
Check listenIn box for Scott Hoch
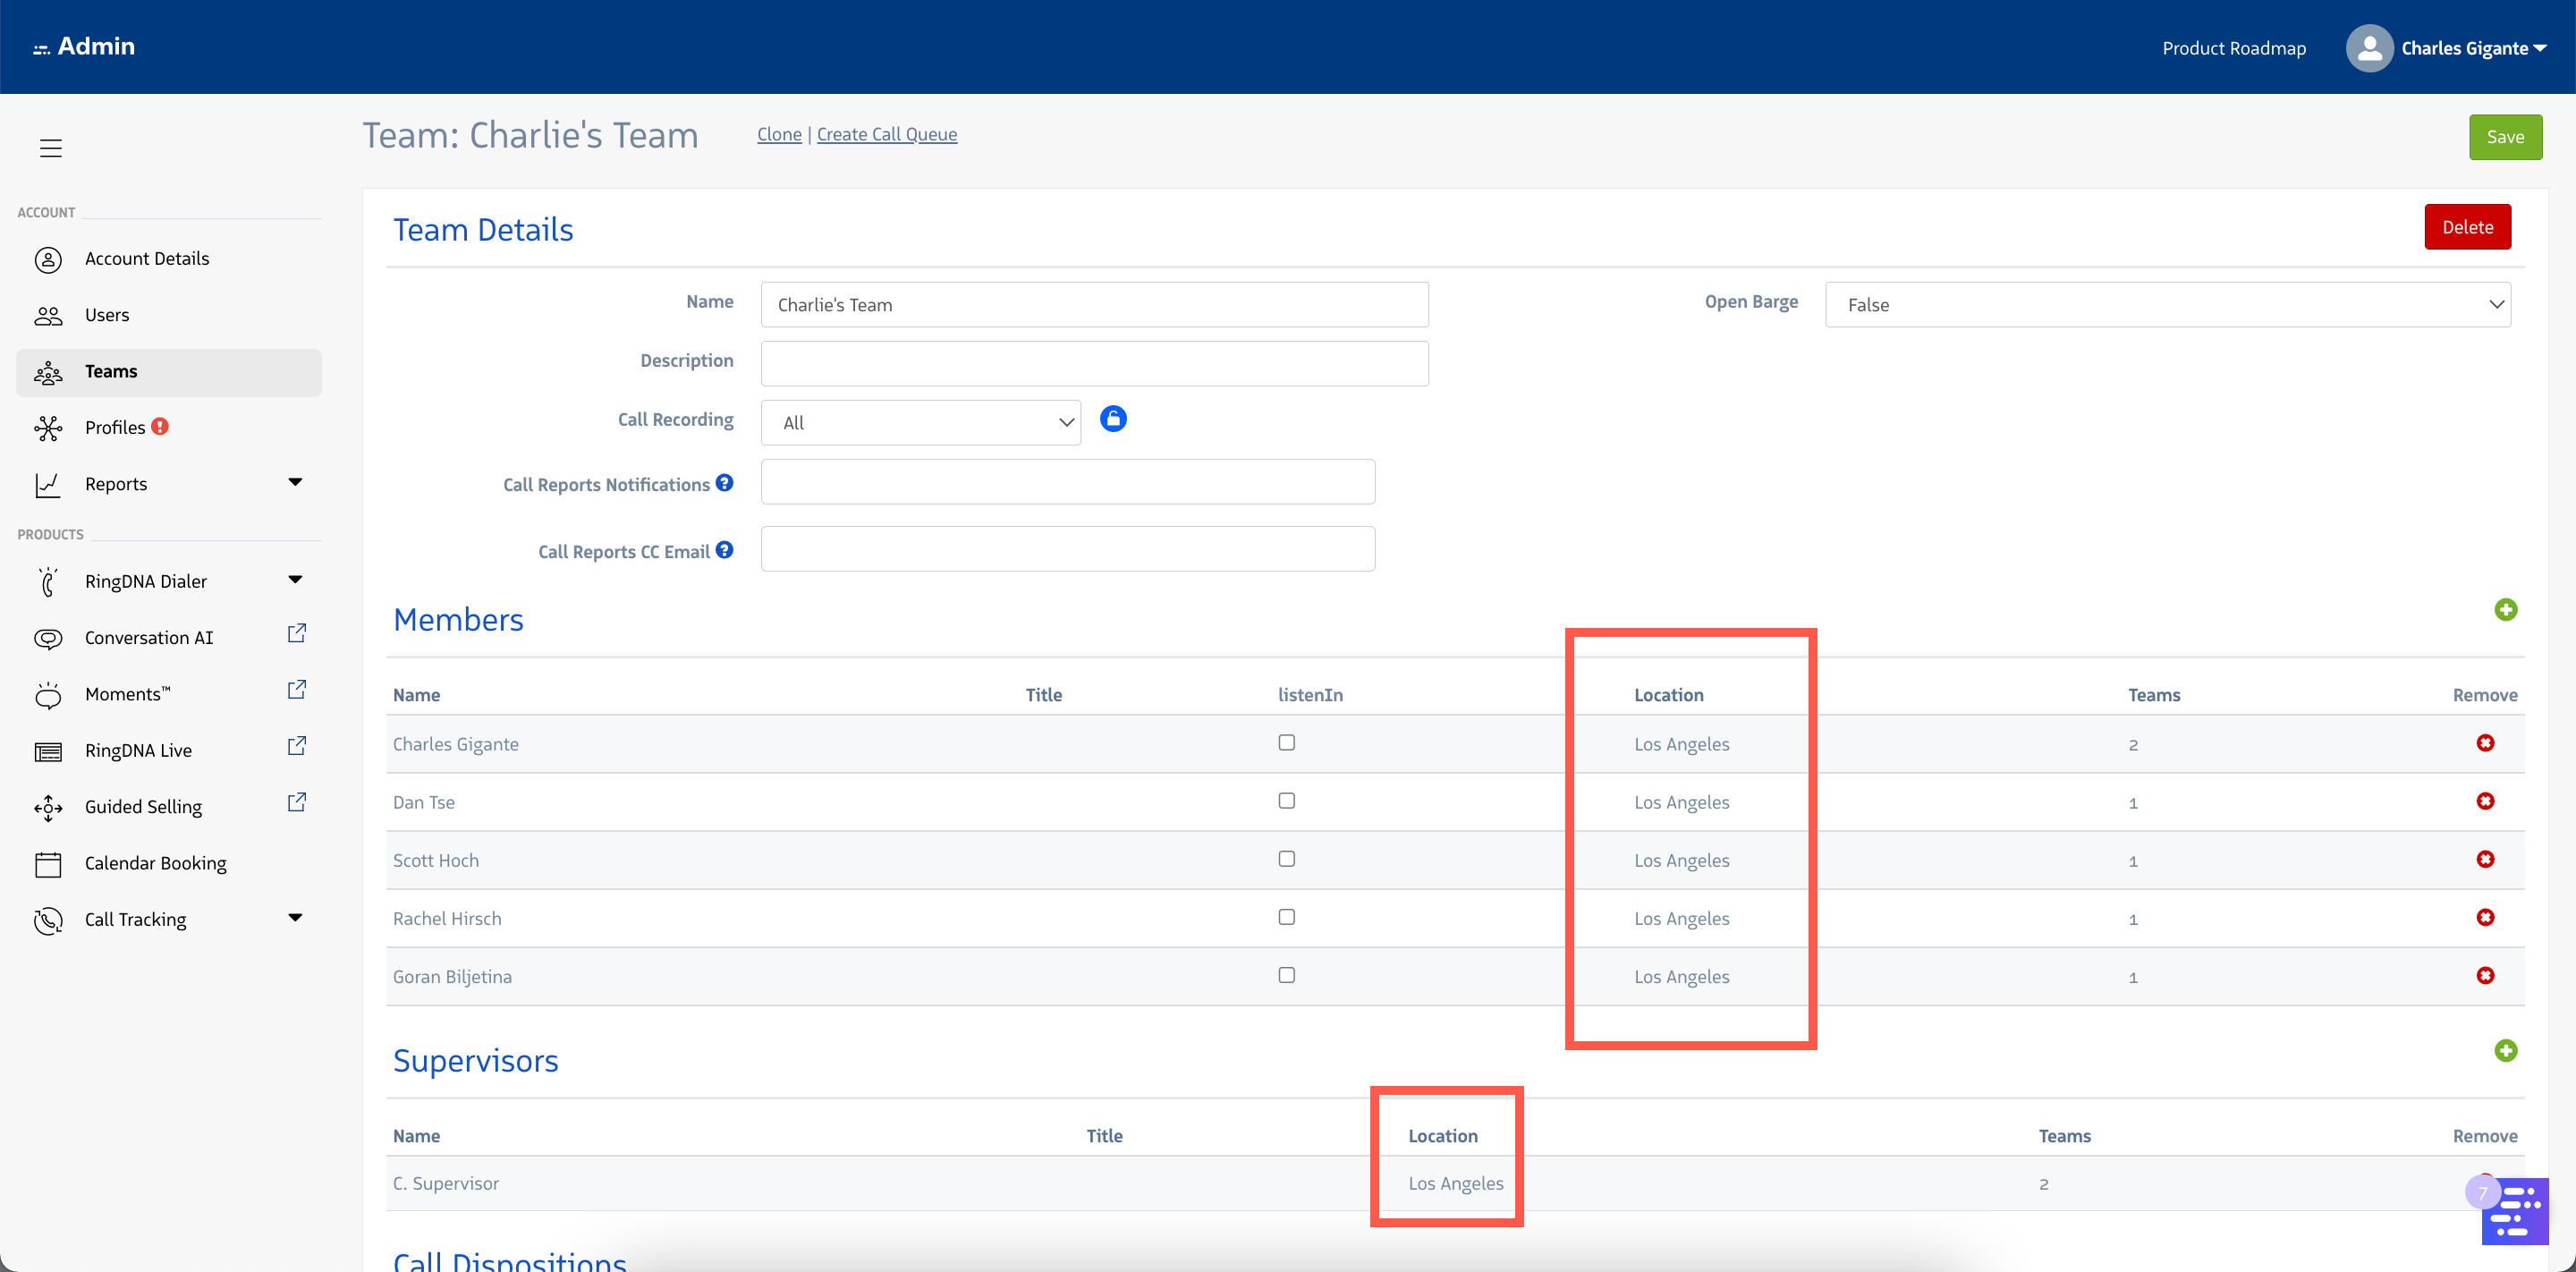click(1286, 859)
